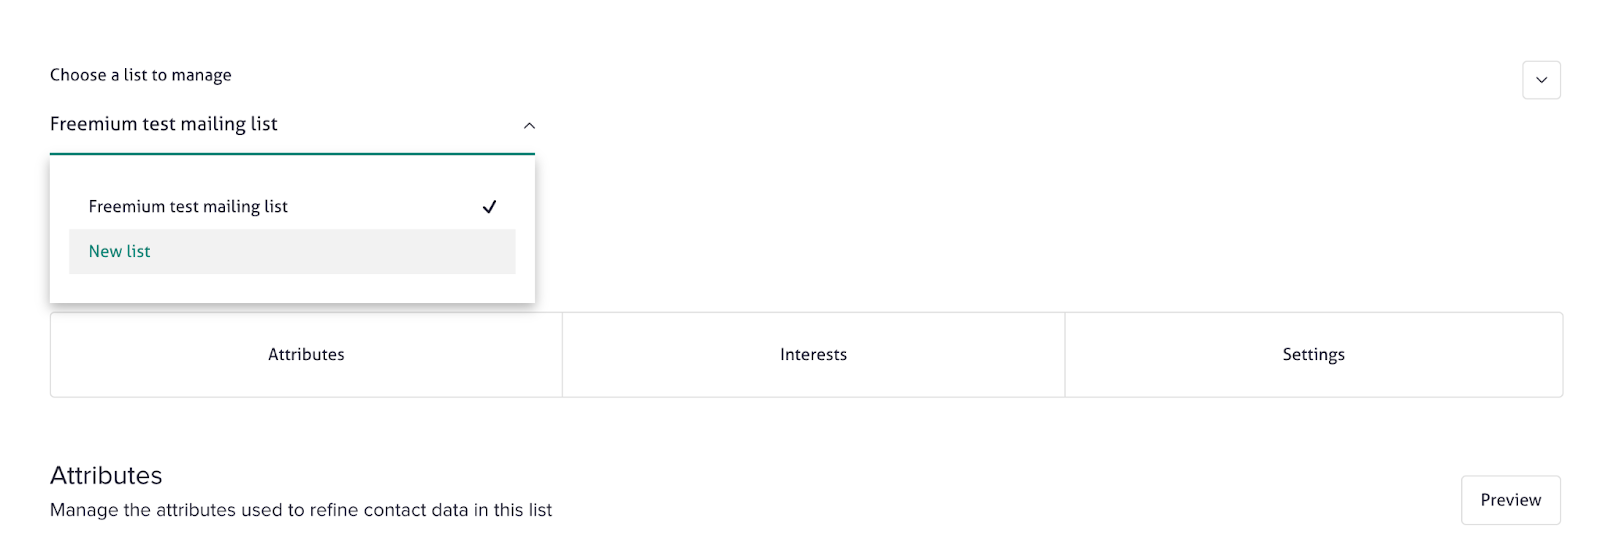
Task: Click the green underline of the list selector
Action: coord(292,154)
